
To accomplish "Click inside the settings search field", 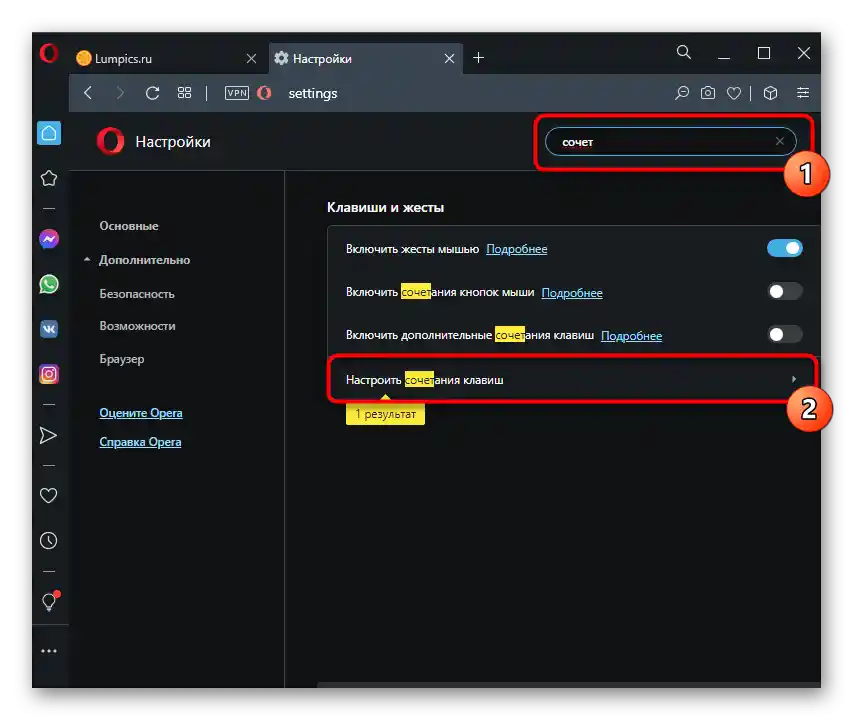I will pos(660,142).
